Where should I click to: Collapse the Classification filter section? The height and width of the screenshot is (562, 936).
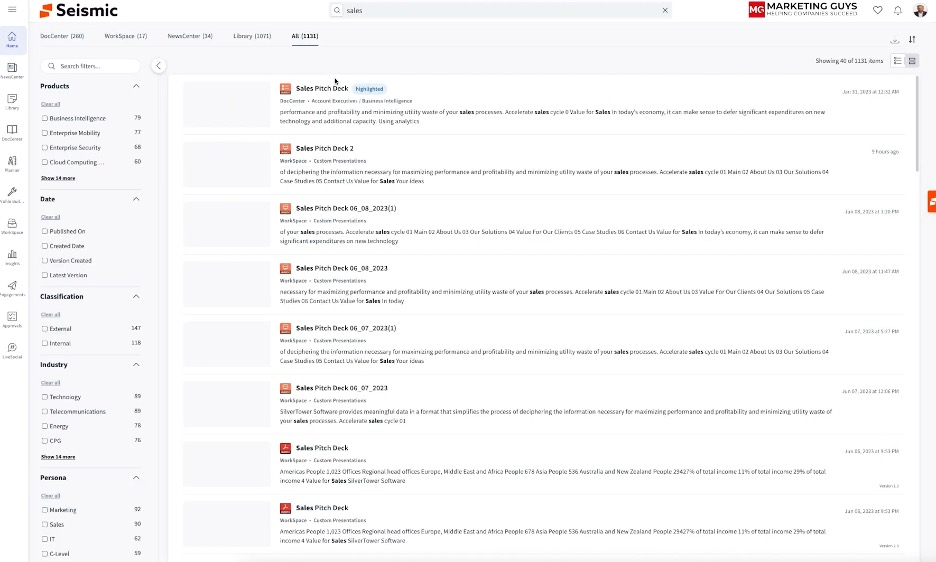click(136, 296)
